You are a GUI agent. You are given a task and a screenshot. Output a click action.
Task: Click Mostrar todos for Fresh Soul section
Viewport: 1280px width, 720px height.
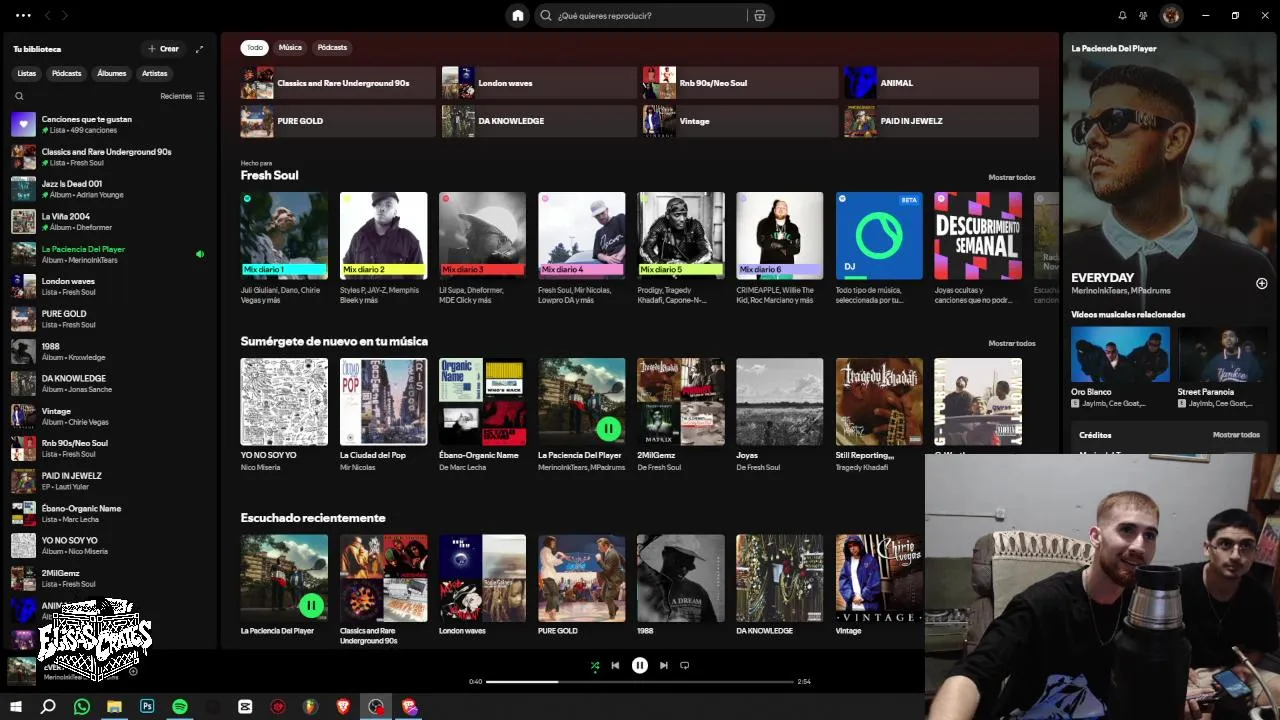1012,177
